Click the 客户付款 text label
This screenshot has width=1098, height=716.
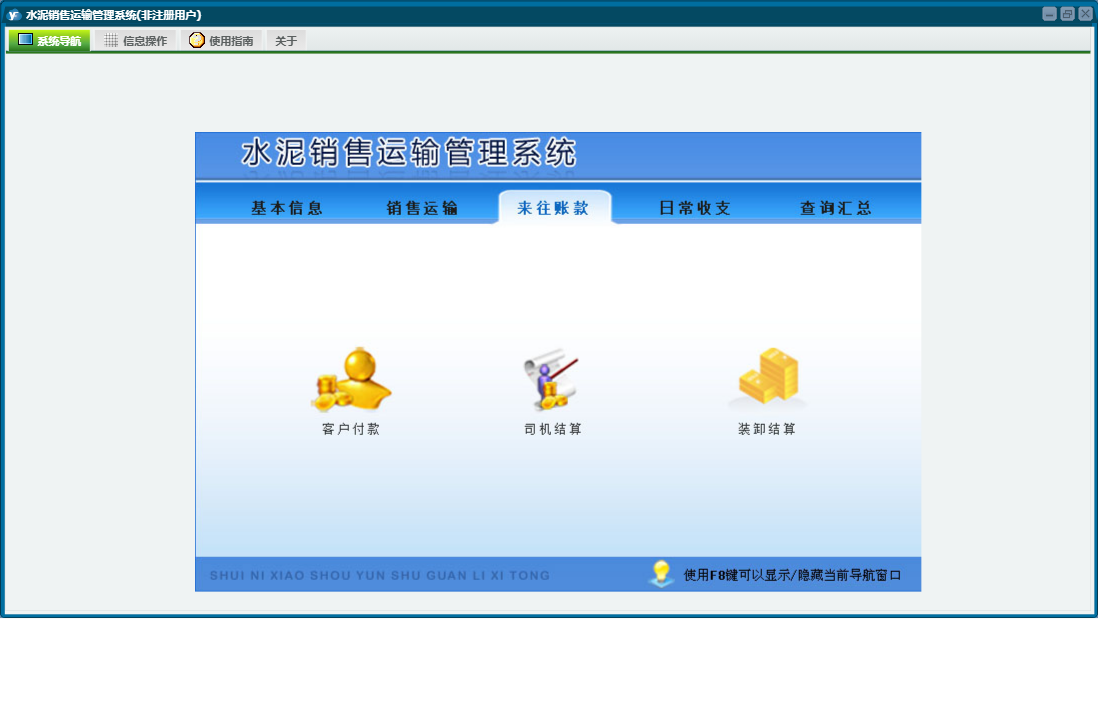click(x=351, y=429)
